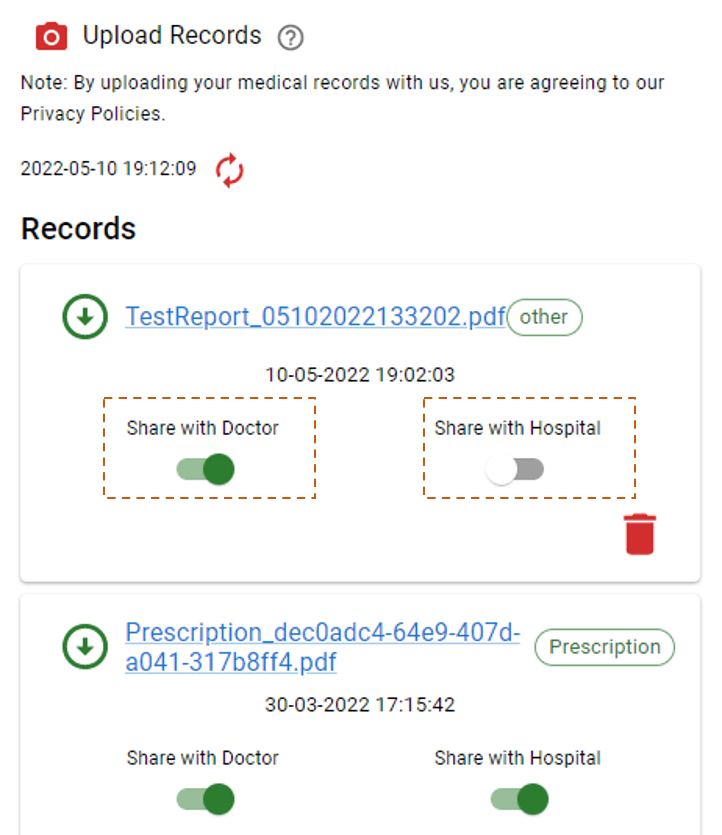The height and width of the screenshot is (835, 722).
Task: Click the "other" category tag
Action: pyautogui.click(x=544, y=317)
